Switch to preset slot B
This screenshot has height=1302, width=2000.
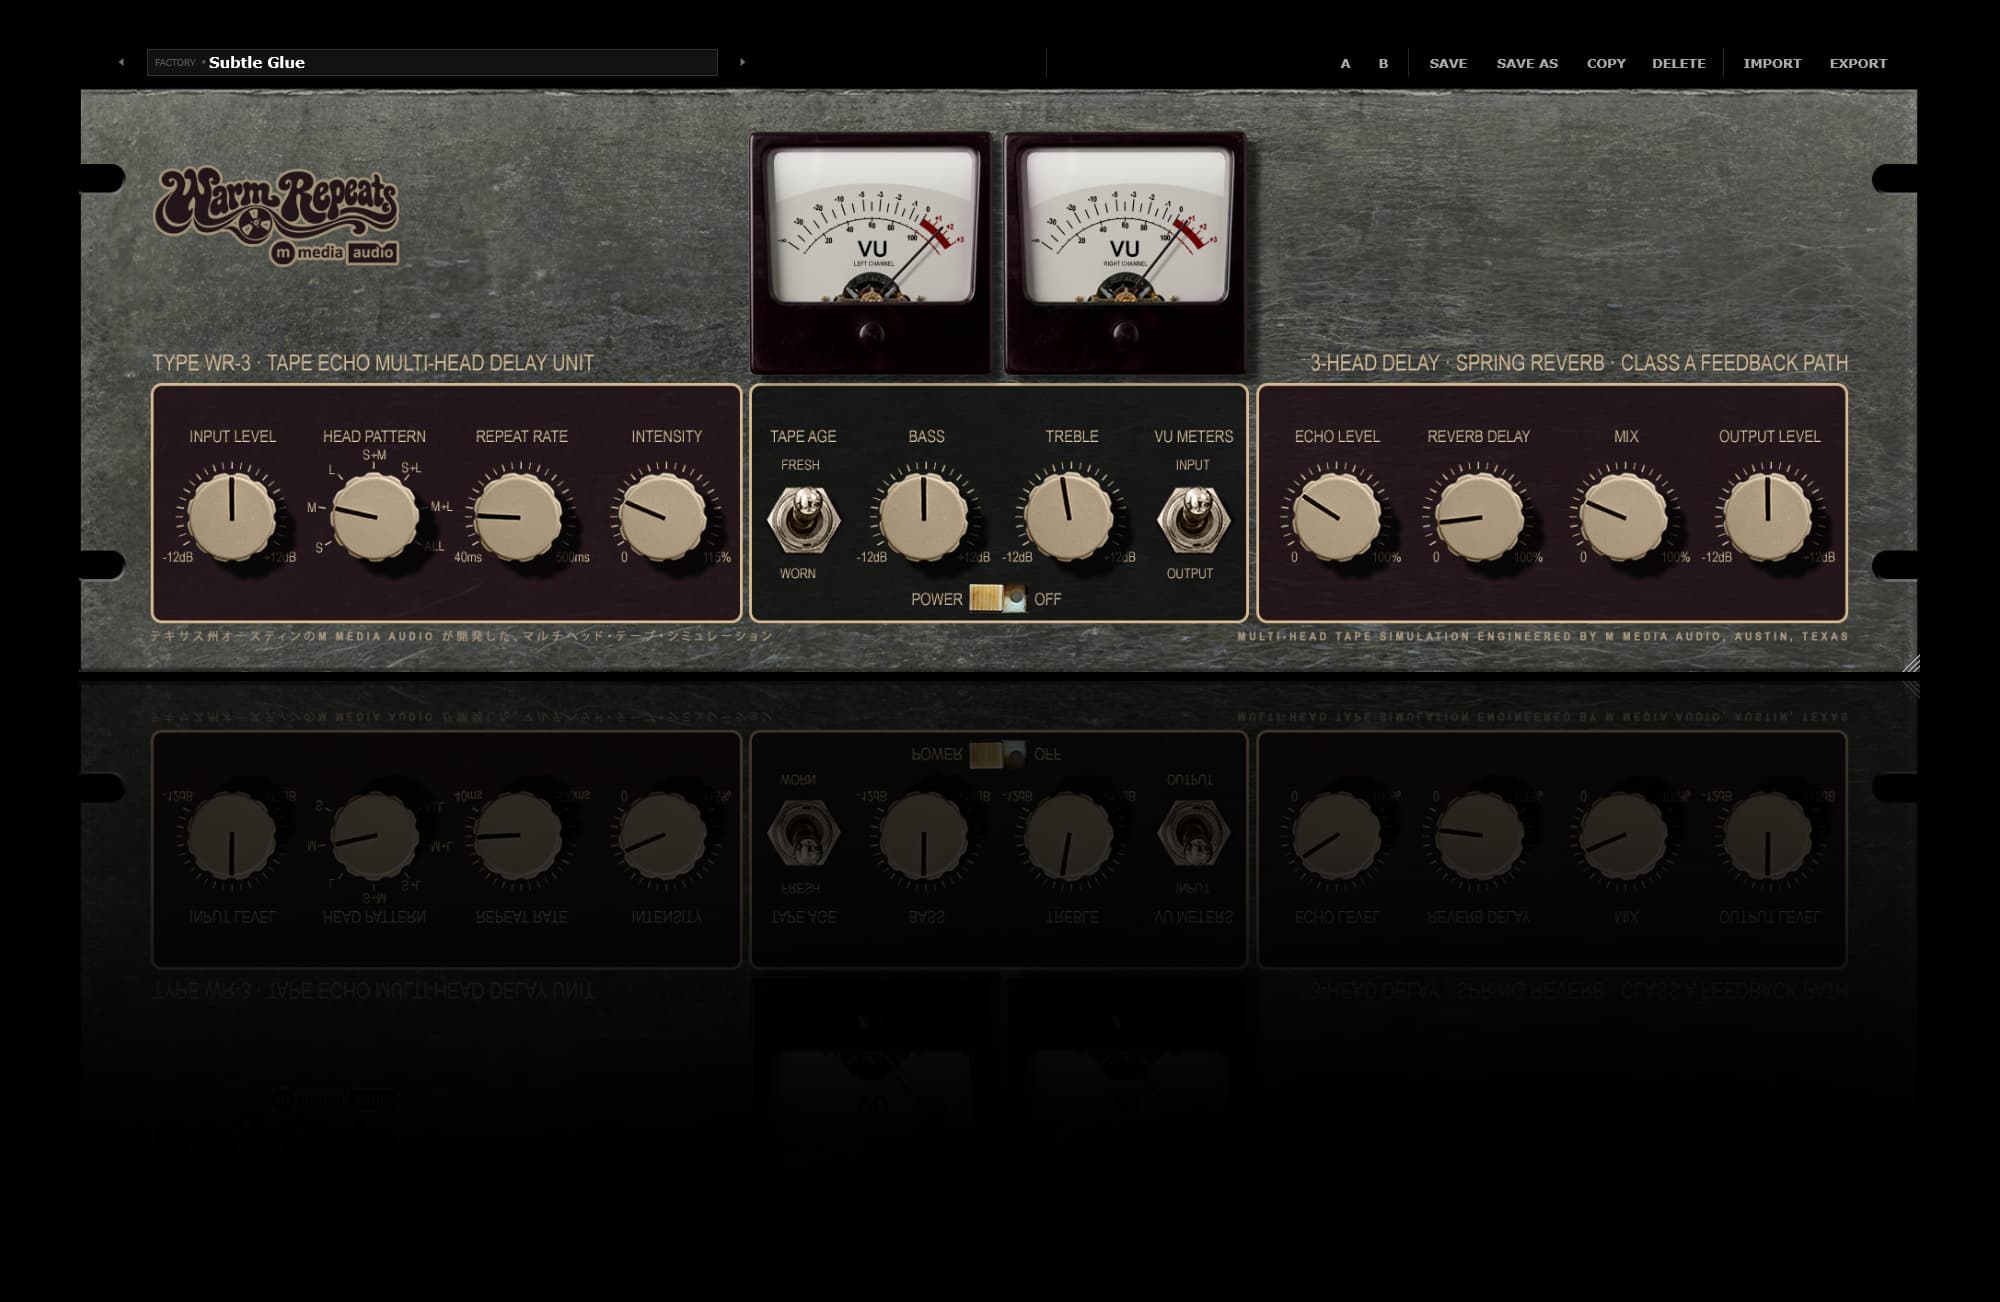point(1383,63)
